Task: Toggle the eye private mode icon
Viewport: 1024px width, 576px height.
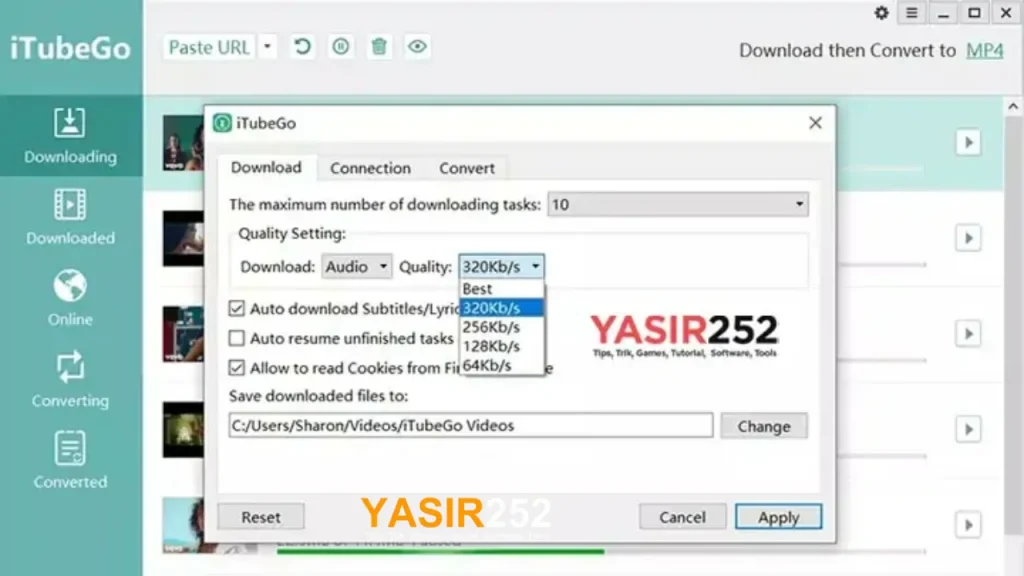Action: 417,46
